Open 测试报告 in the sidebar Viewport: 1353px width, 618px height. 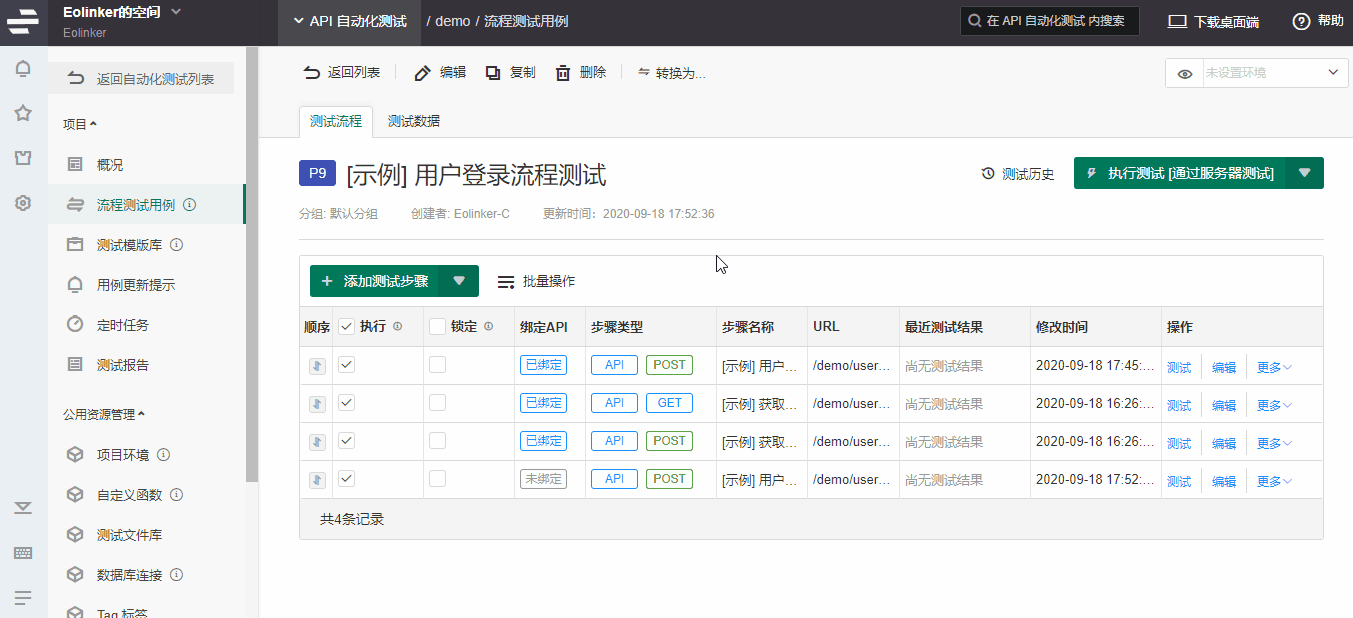123,365
